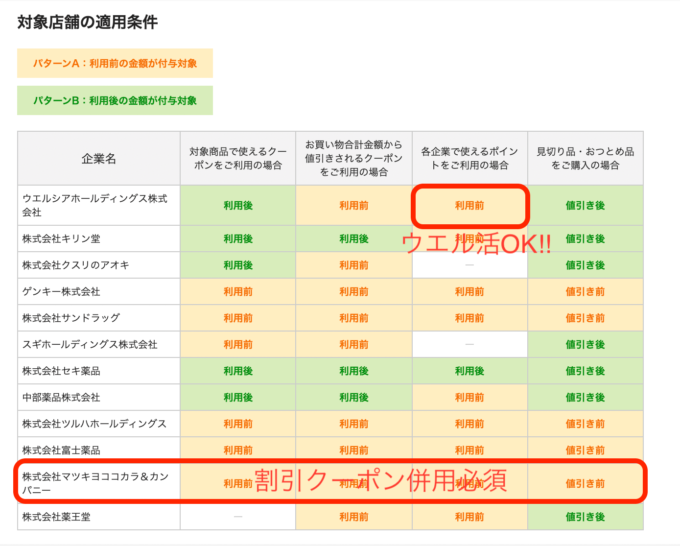Click 利用前 in ゲンキー row, お買い物合計金額 column
Screen dimensions: 680x546
point(354,291)
